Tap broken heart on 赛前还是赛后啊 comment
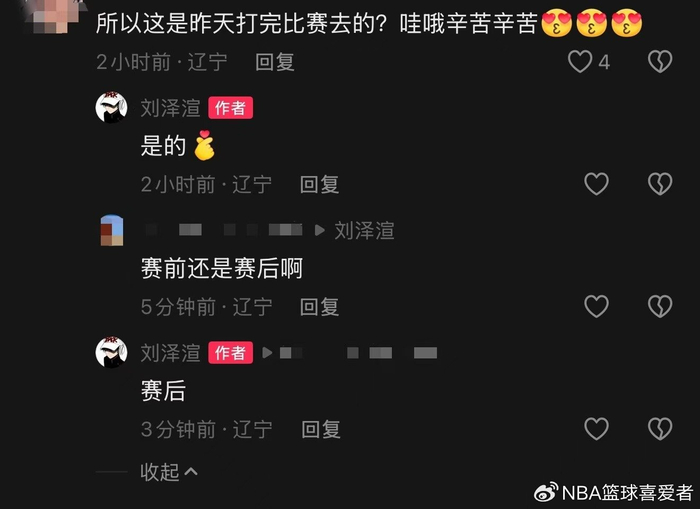This screenshot has height=509, width=700. [x=660, y=306]
